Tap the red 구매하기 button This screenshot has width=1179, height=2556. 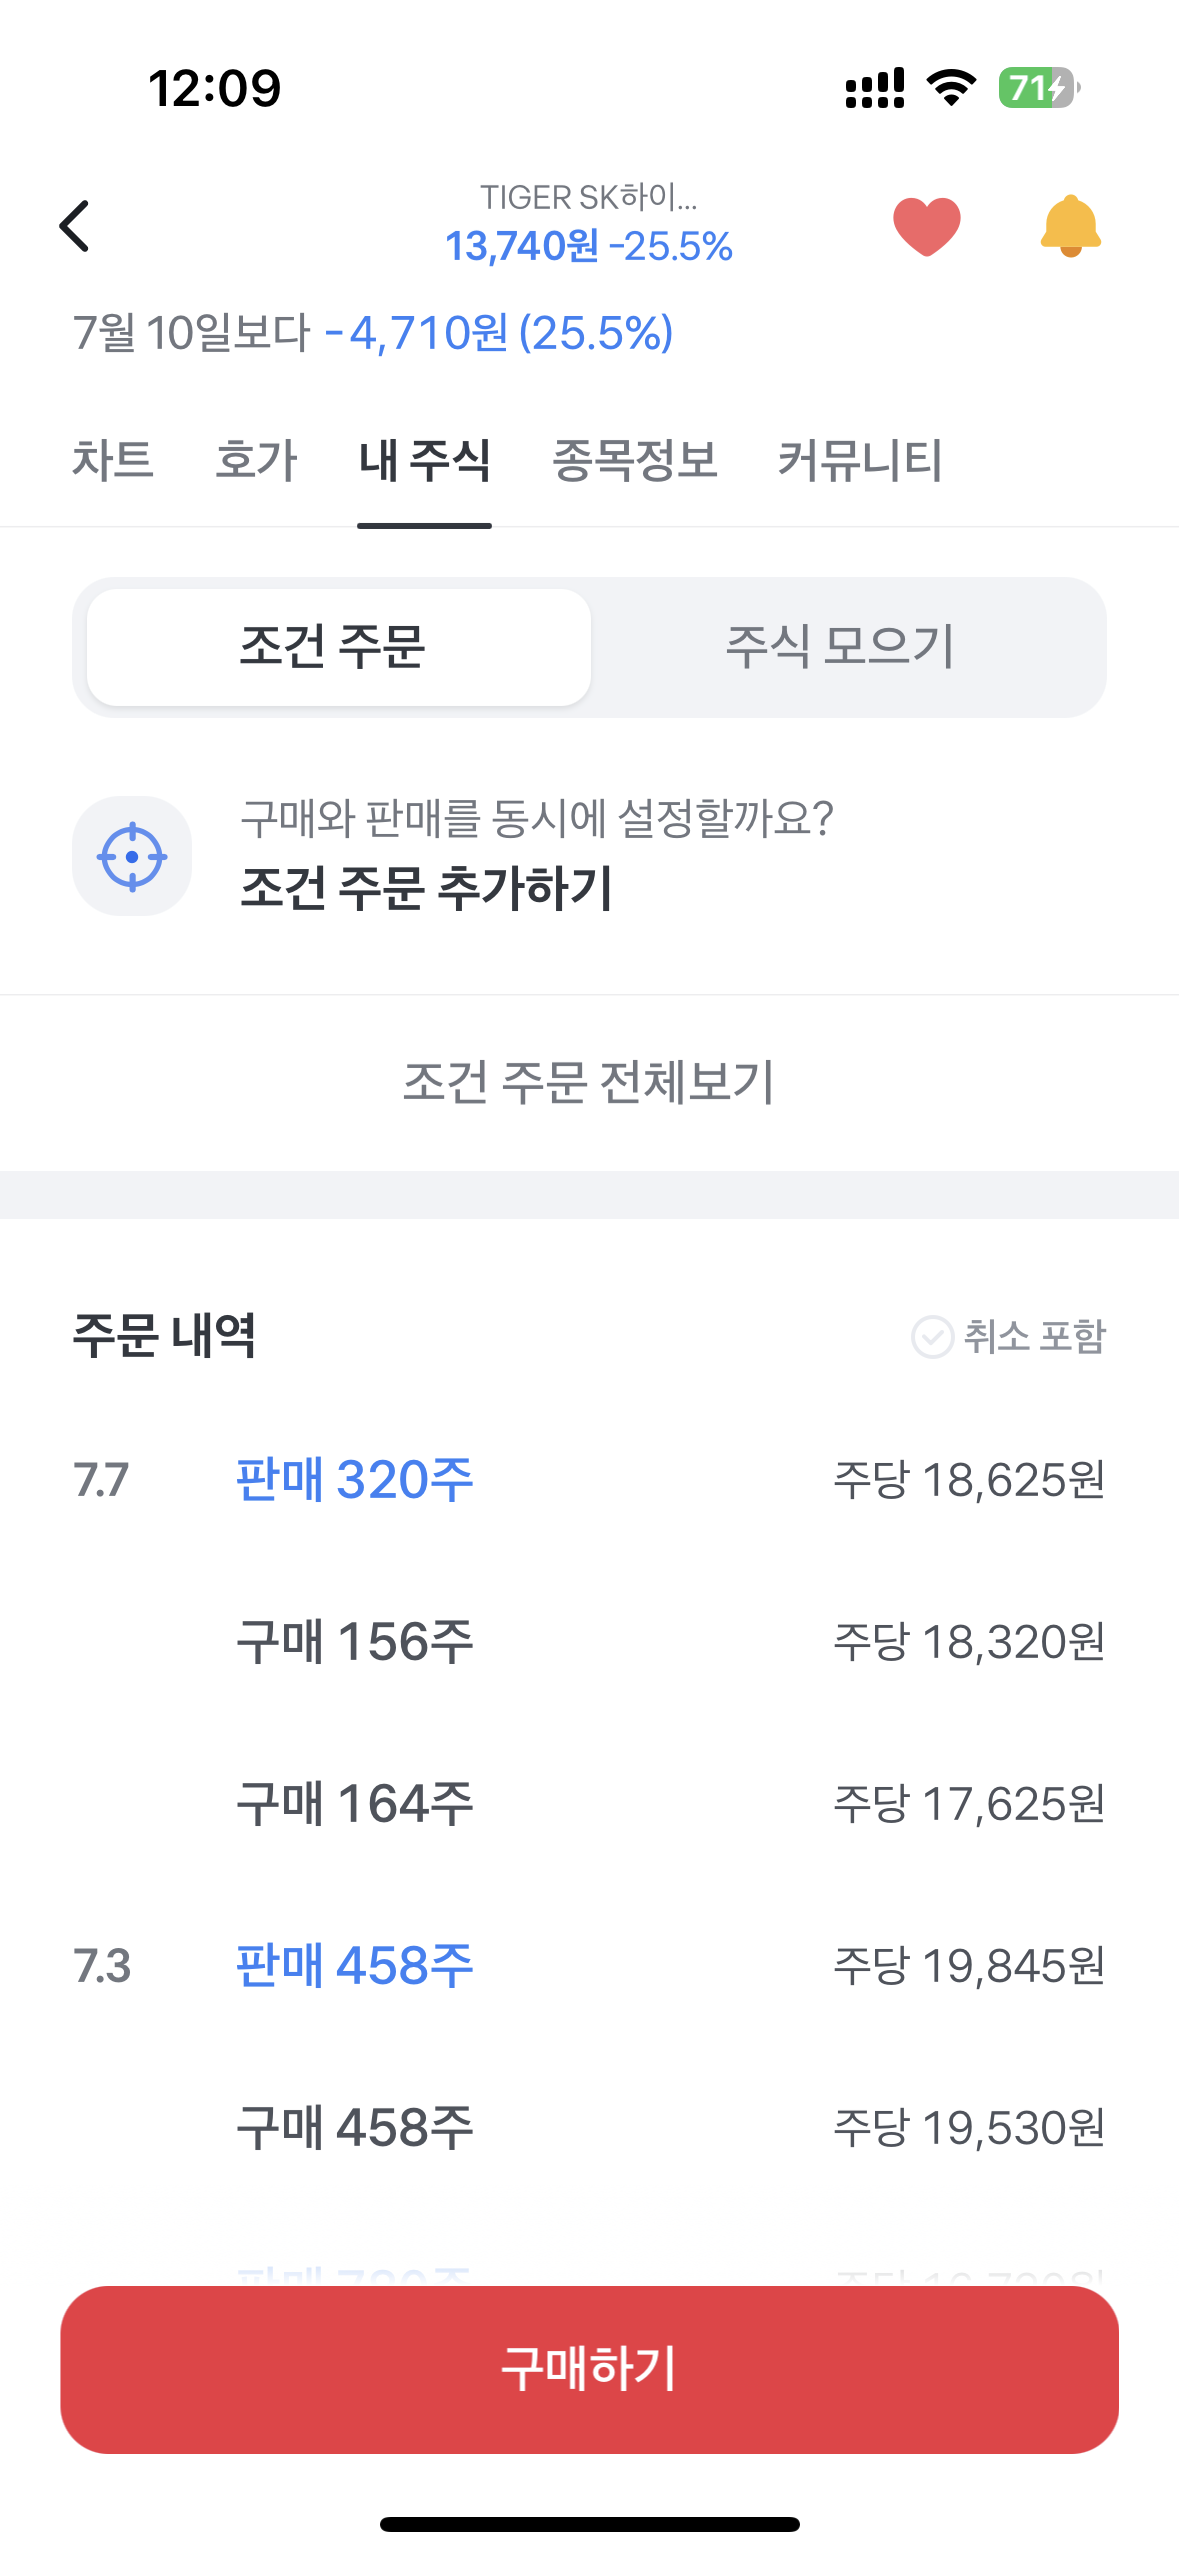point(589,2369)
